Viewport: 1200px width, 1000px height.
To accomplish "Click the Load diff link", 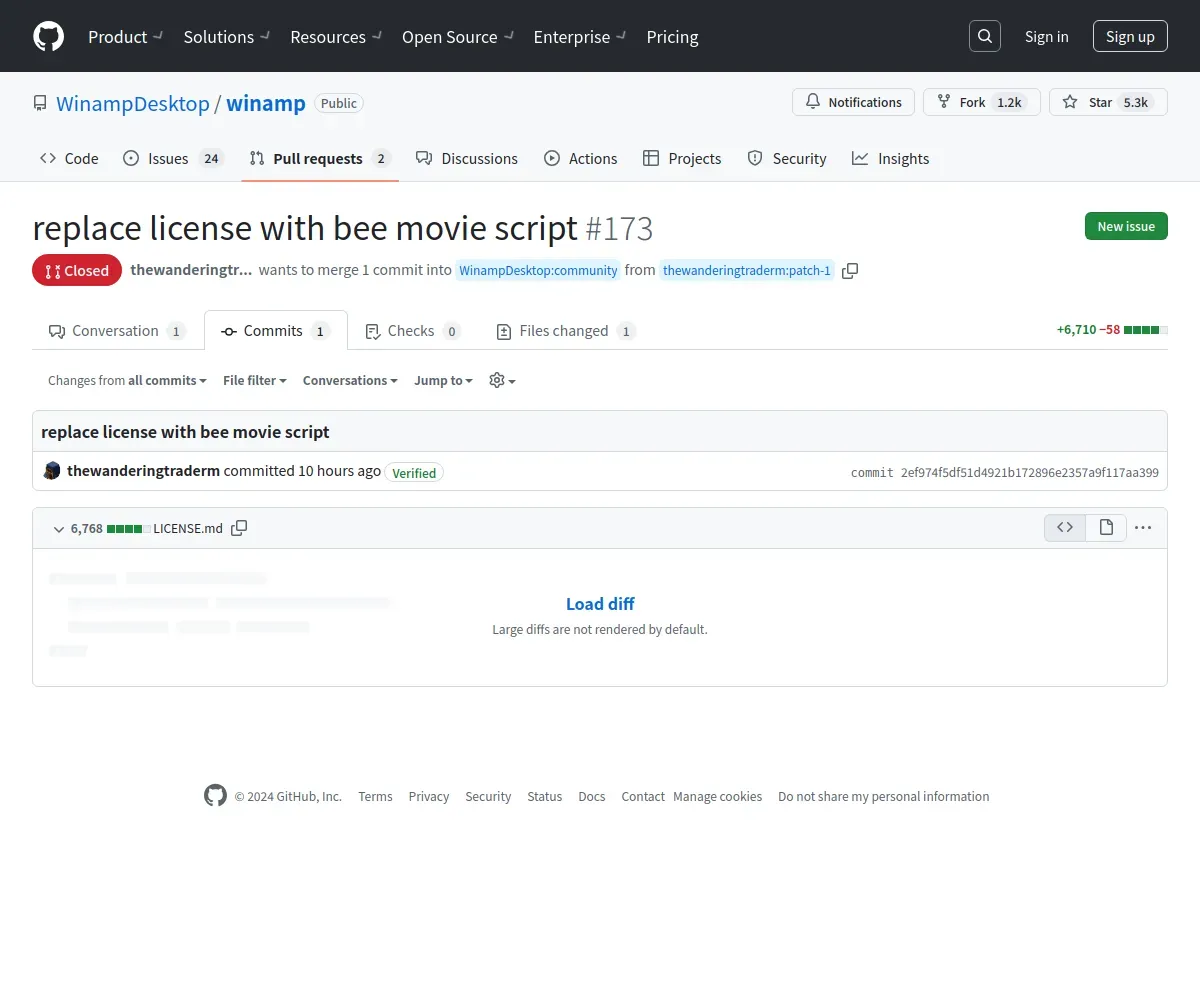I will [600, 604].
